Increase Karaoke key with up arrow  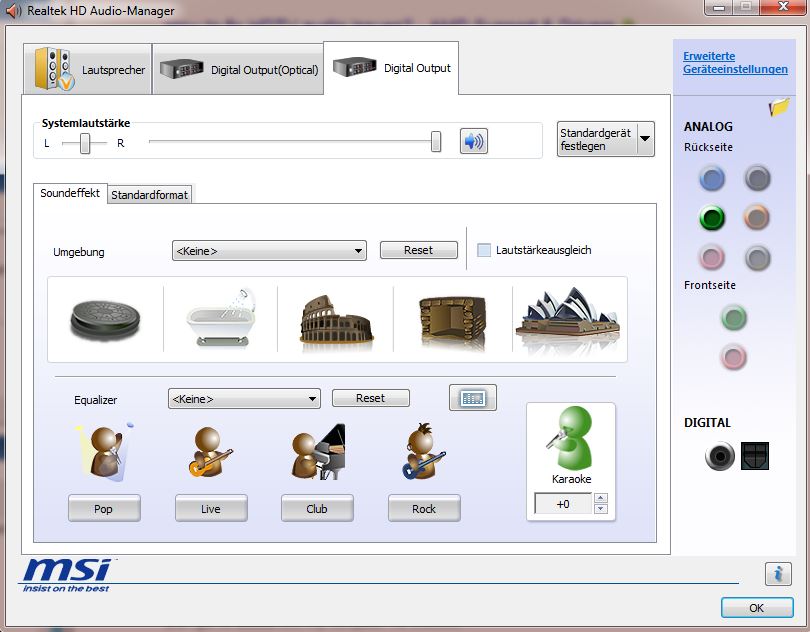click(600, 498)
